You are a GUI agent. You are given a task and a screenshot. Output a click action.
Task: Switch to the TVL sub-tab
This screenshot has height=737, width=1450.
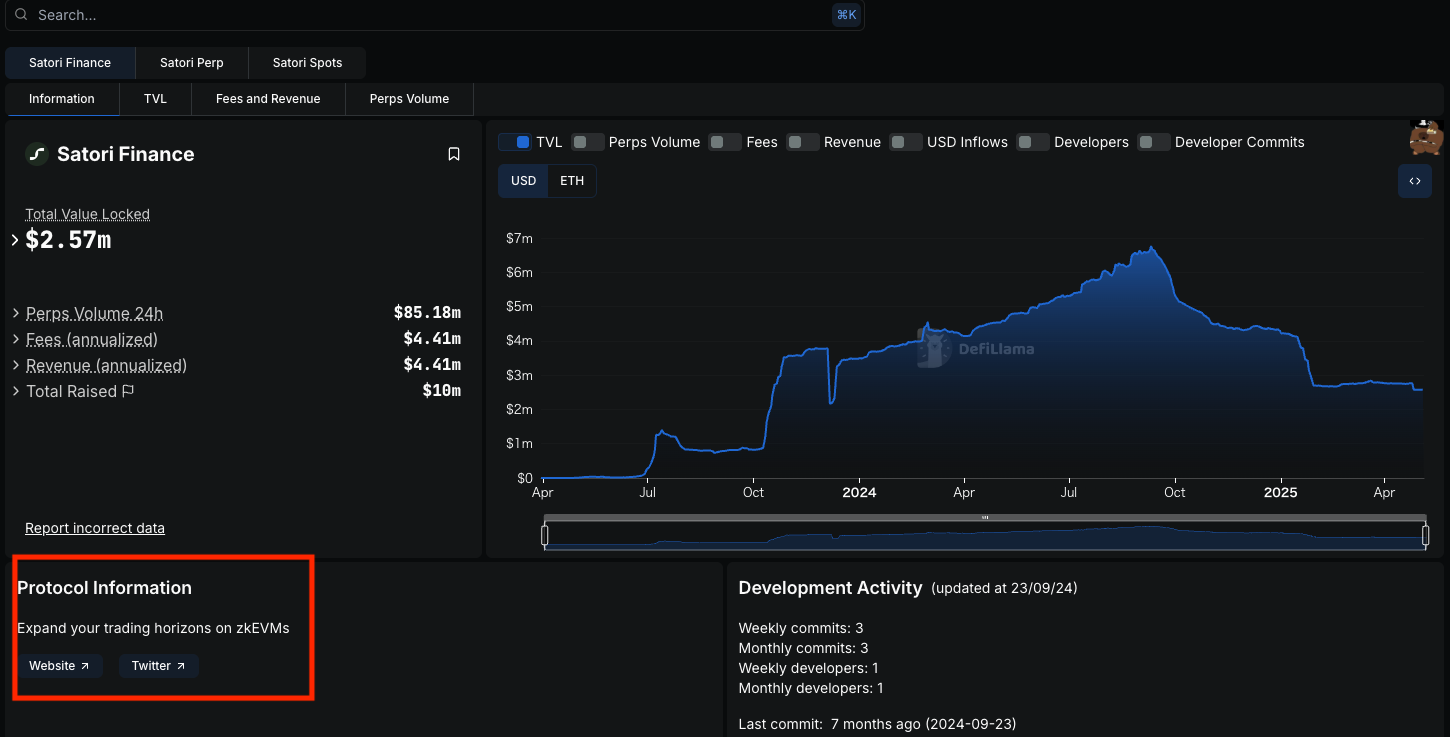pos(155,99)
